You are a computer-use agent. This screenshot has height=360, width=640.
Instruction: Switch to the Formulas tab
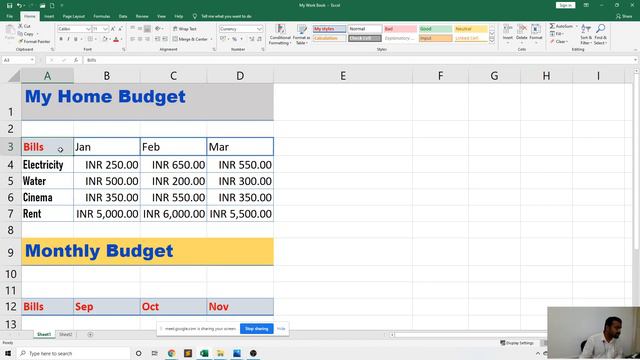point(102,16)
